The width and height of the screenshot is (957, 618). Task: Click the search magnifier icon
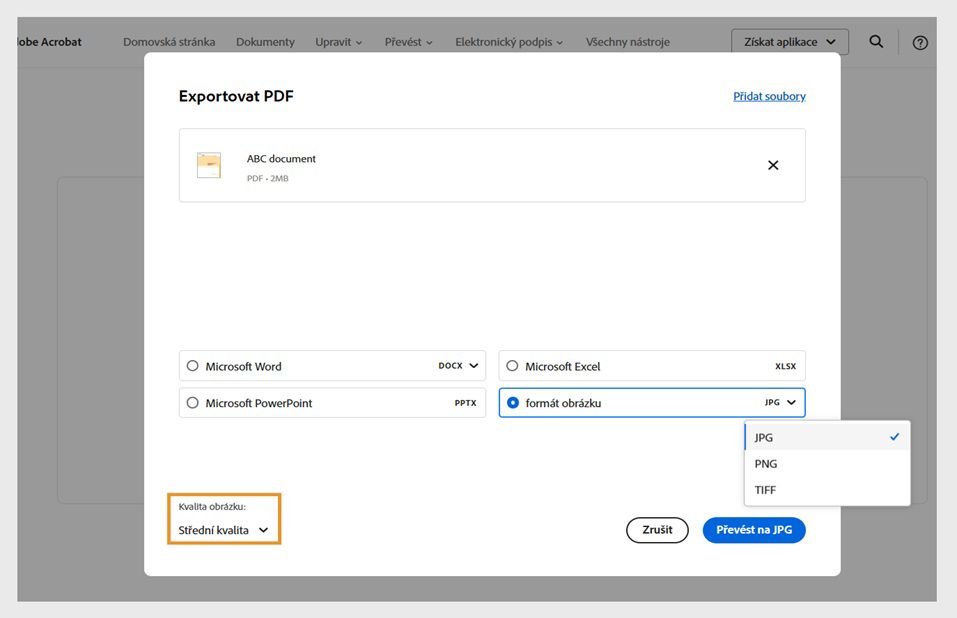pos(876,42)
